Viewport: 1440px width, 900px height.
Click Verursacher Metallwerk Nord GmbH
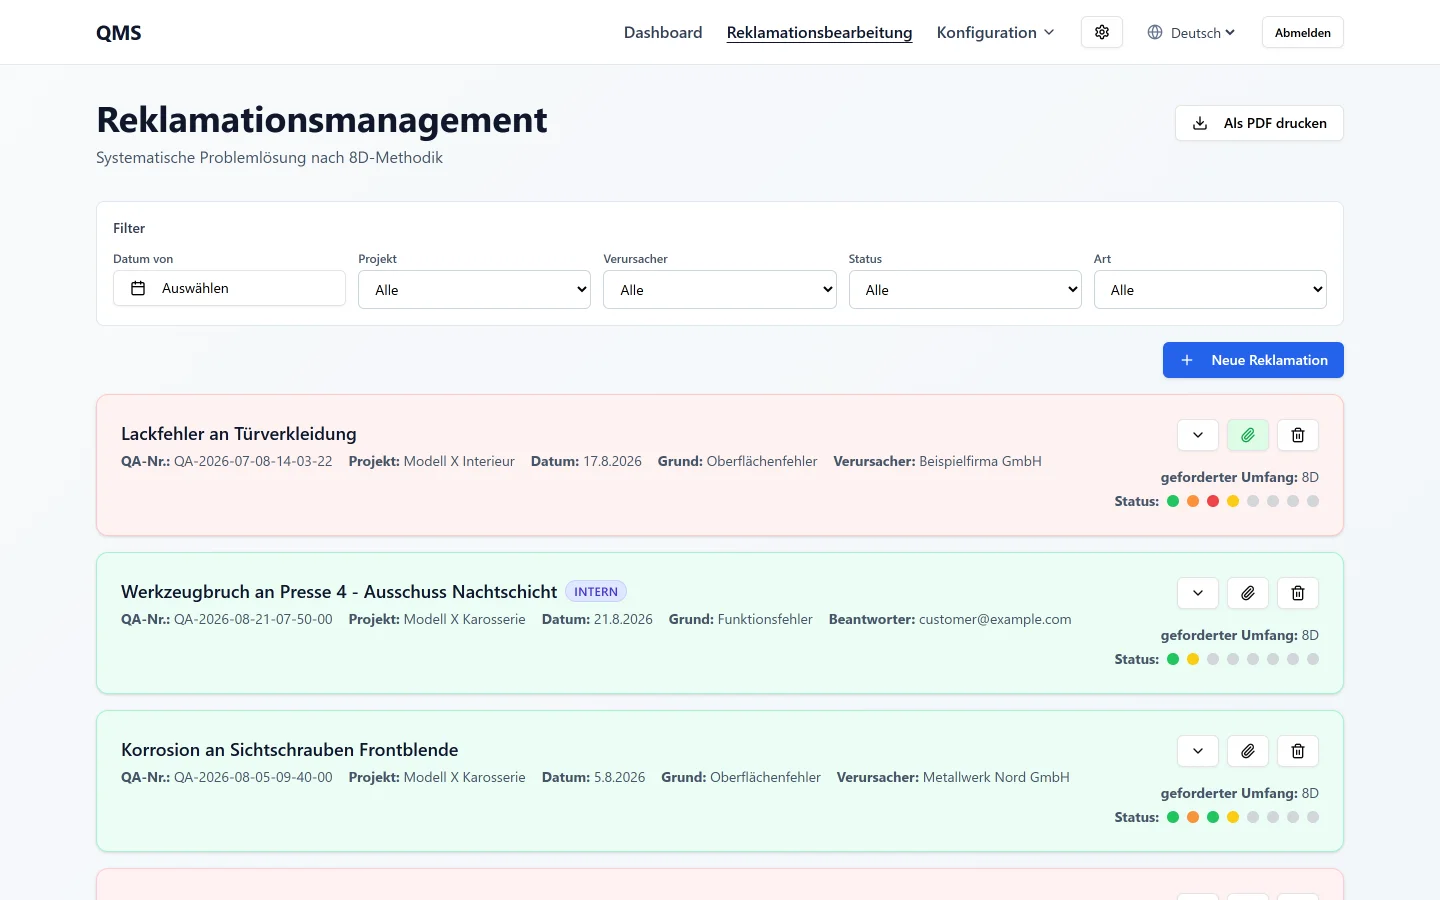point(996,777)
